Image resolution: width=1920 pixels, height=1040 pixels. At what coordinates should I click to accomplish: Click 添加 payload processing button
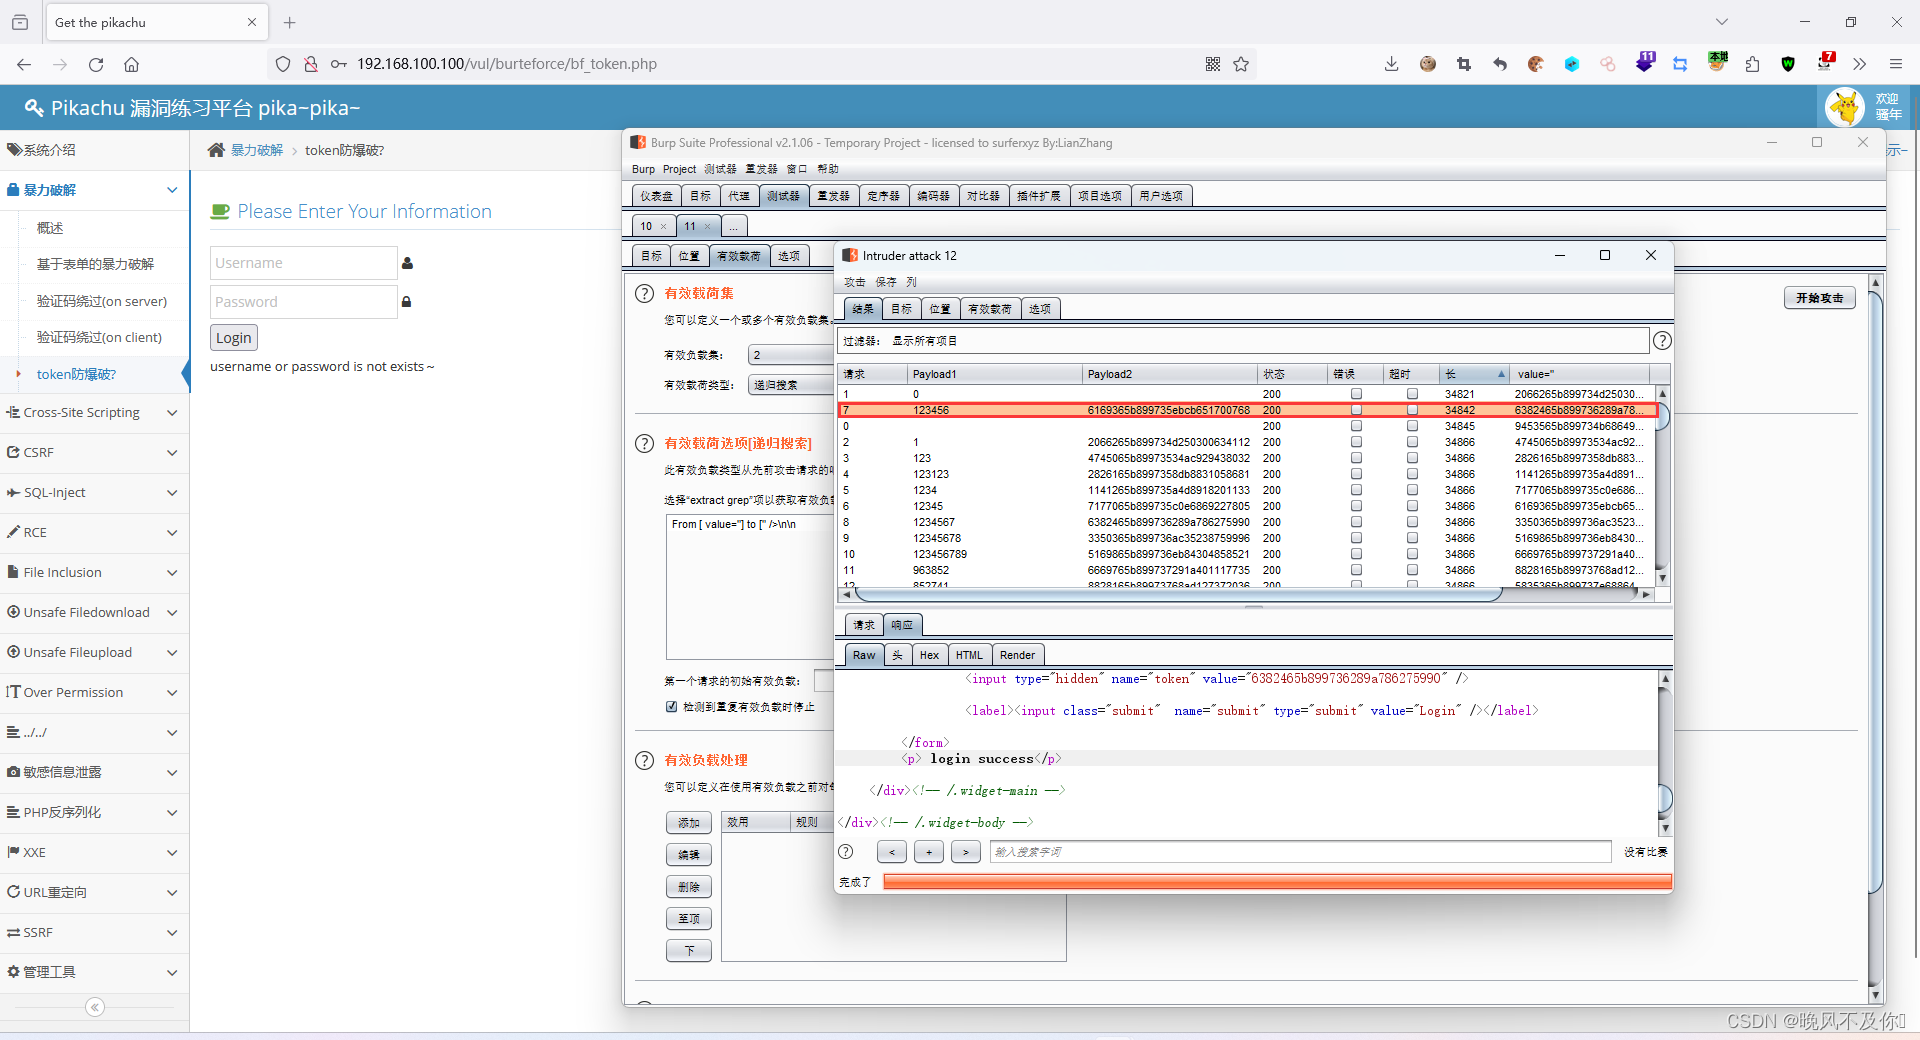pos(689,823)
